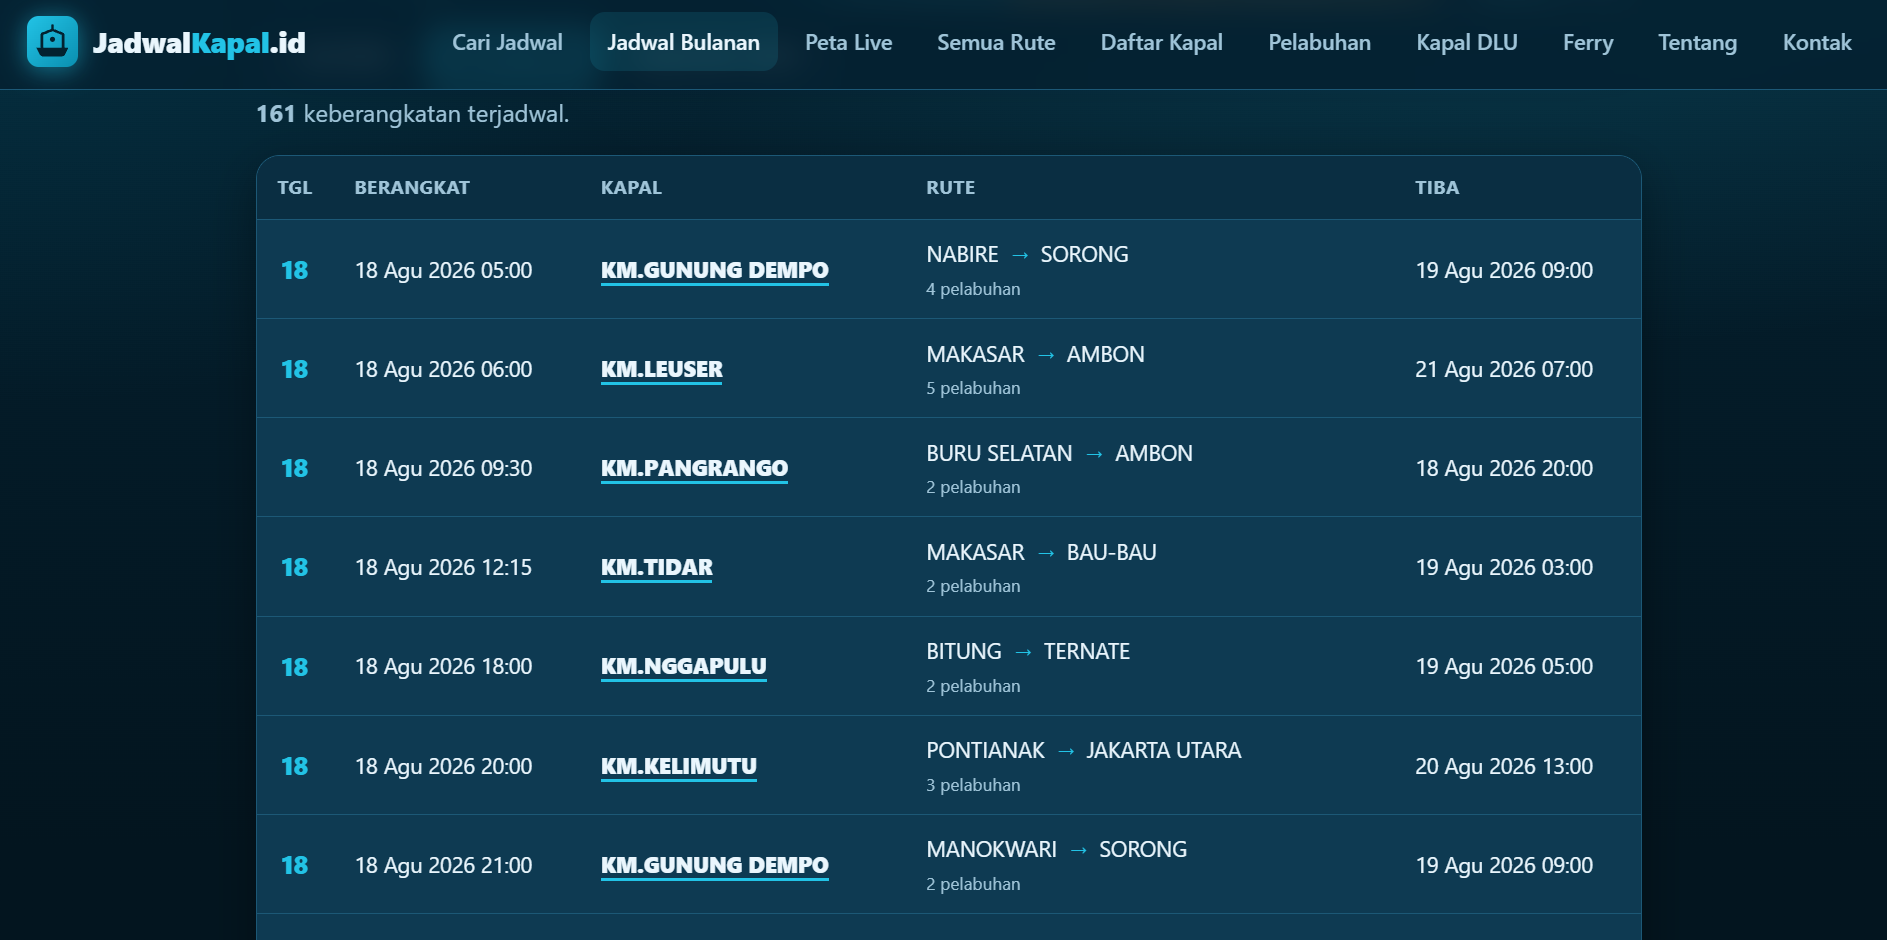
Task: Select departure time 18 Agu 2026 09:30
Action: 443,468
